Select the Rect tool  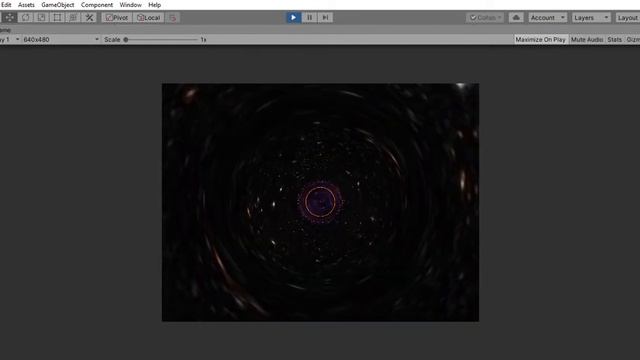point(57,18)
